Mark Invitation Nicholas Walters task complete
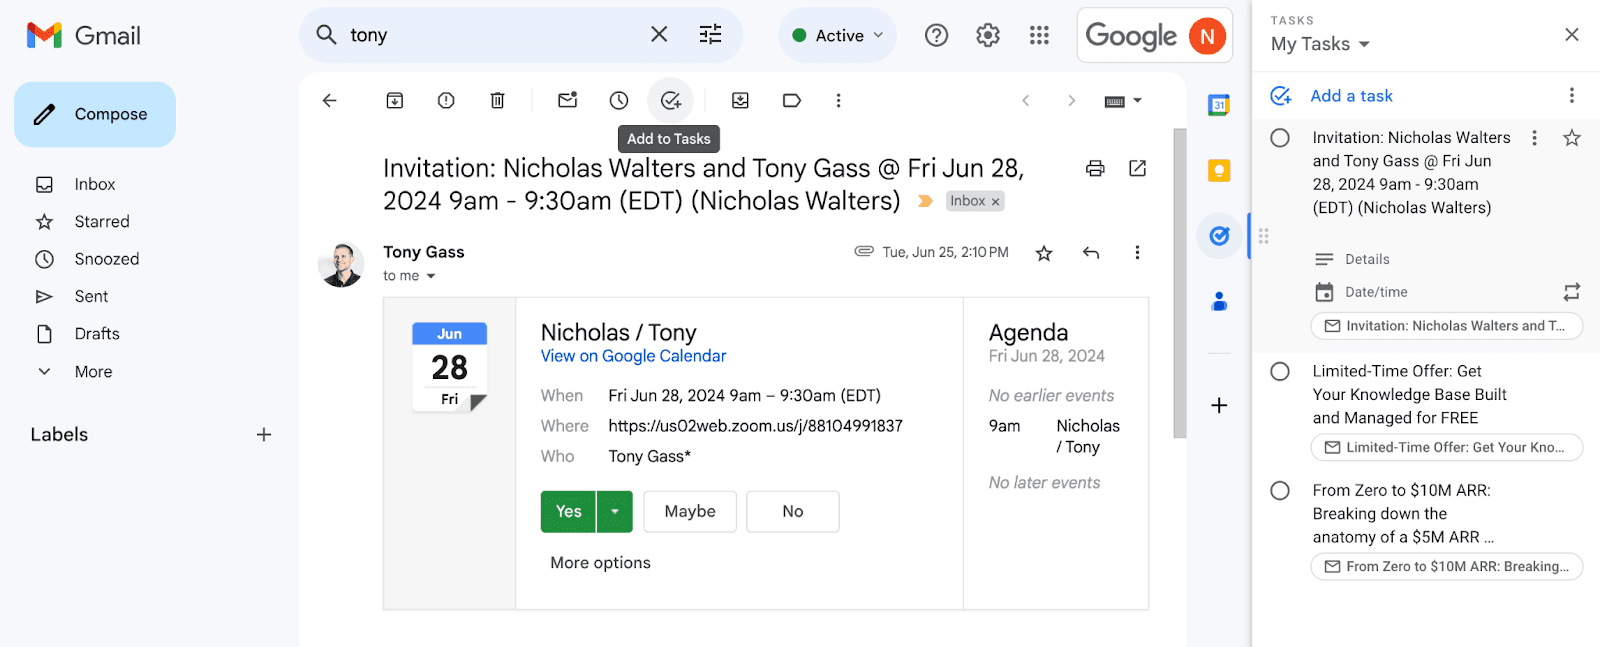Viewport: 1600px width, 647px height. [1280, 138]
